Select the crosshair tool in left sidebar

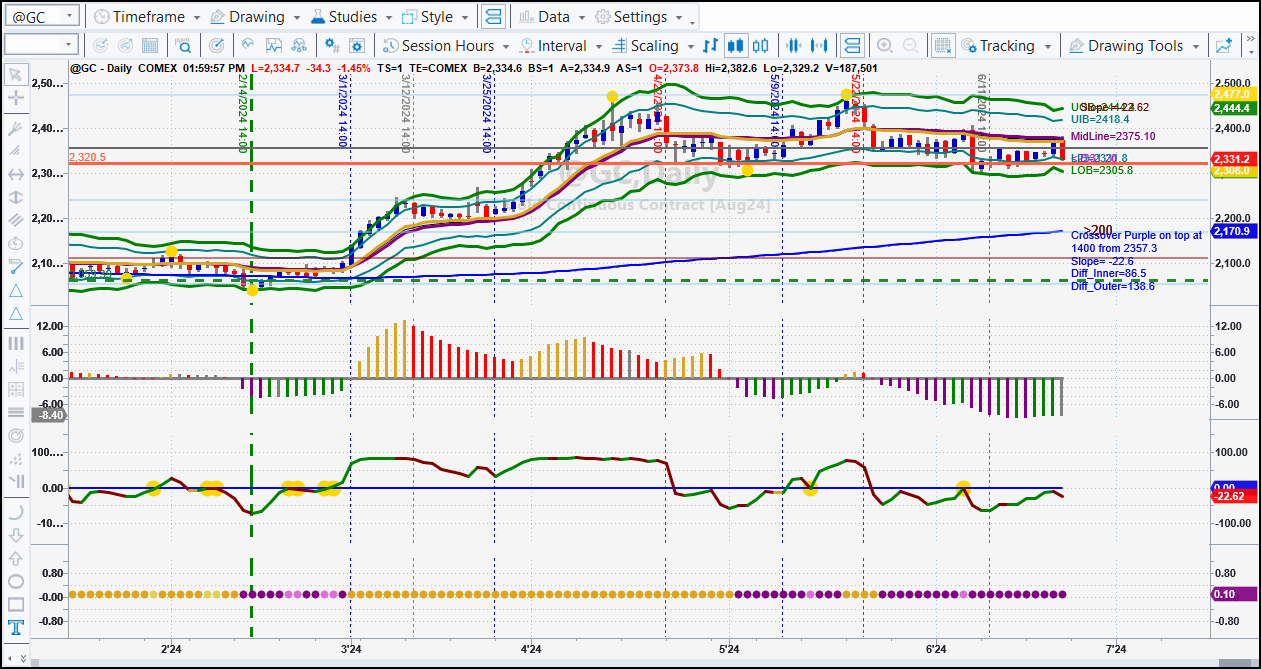15,98
